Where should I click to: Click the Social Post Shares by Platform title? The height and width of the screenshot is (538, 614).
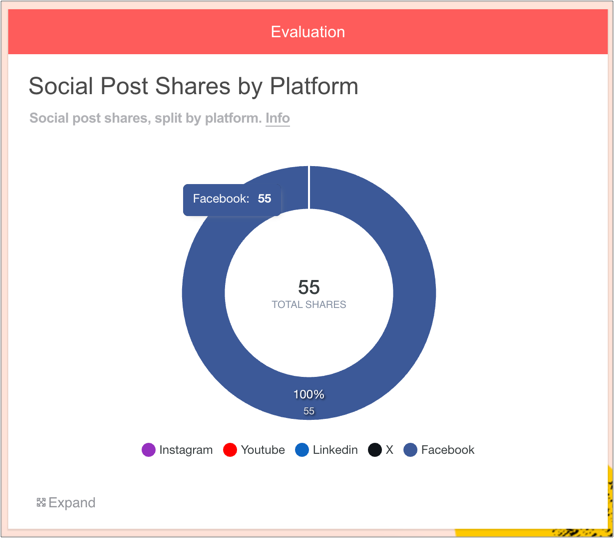(193, 86)
